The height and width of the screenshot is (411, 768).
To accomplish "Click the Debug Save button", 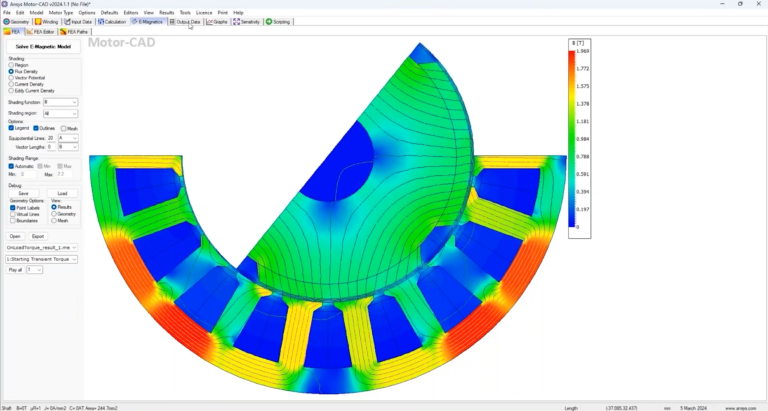I will (23, 193).
